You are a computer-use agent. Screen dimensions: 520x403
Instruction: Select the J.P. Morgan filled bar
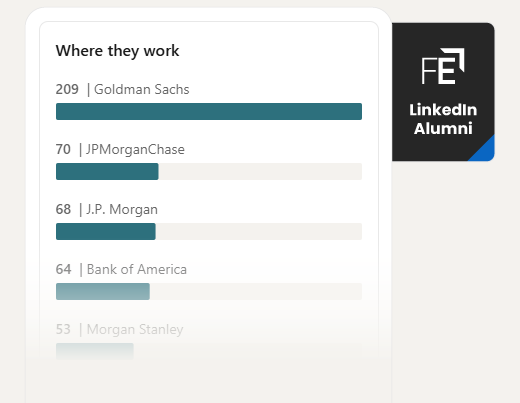tap(106, 231)
